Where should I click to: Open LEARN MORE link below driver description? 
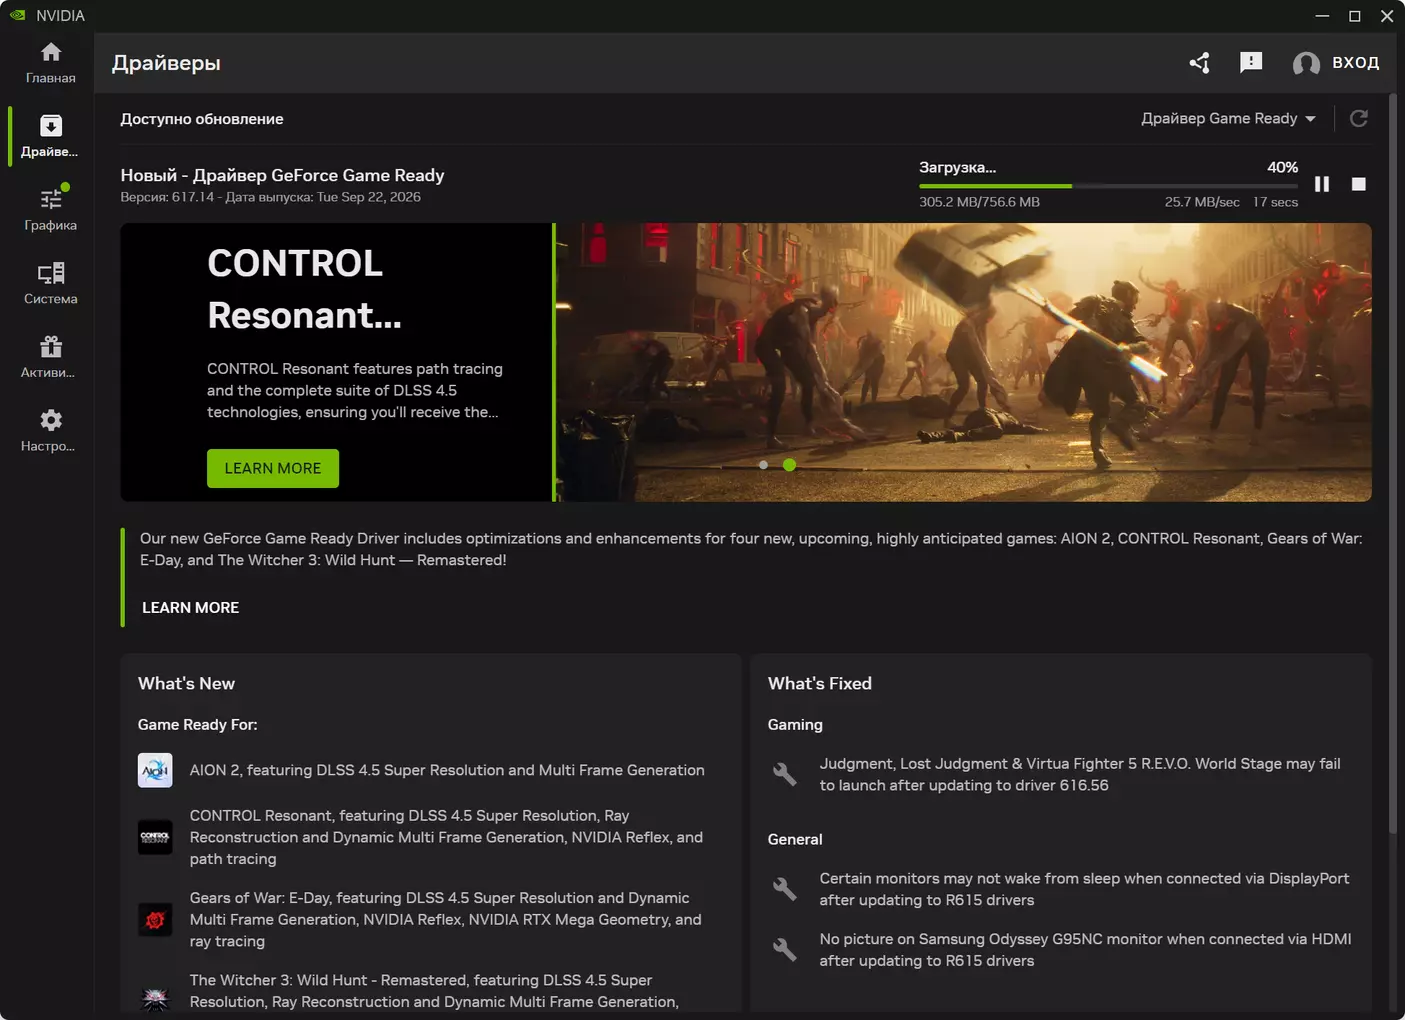(x=190, y=608)
